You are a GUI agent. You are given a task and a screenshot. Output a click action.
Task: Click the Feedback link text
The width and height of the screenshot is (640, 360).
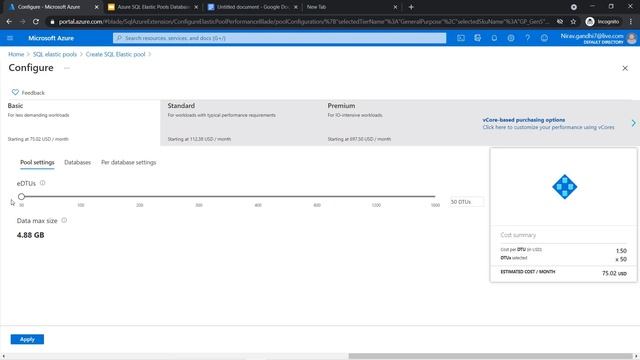coord(33,93)
